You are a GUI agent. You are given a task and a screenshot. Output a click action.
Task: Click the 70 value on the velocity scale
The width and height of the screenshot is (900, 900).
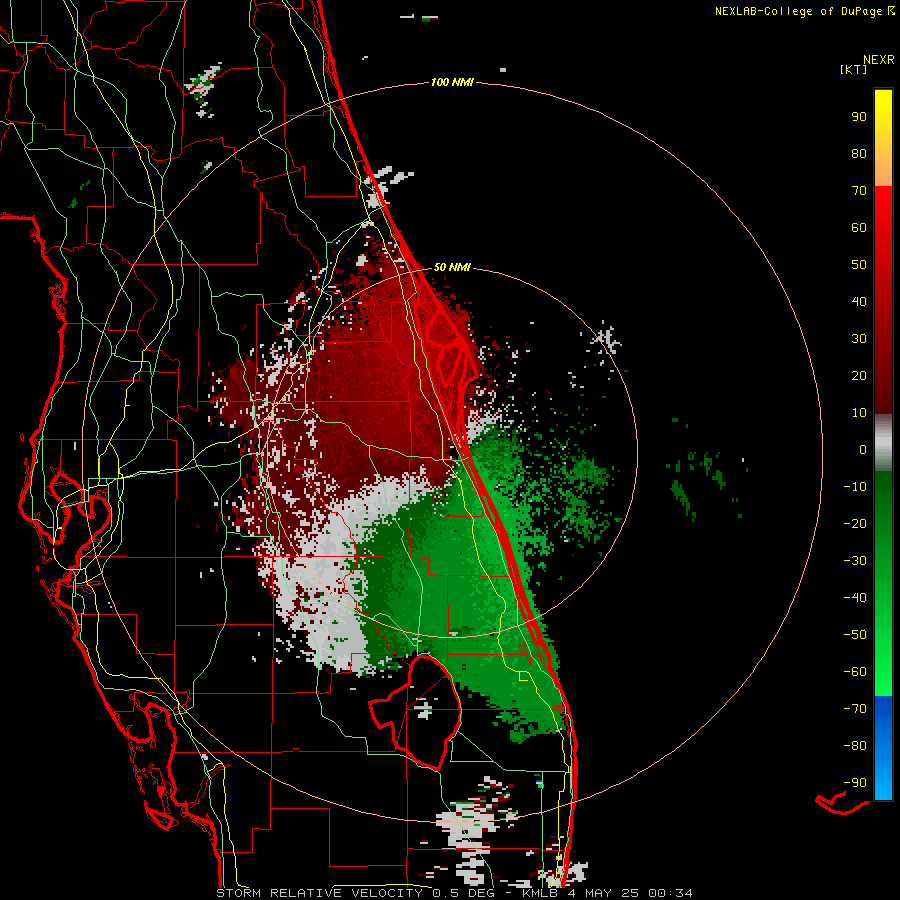859,191
